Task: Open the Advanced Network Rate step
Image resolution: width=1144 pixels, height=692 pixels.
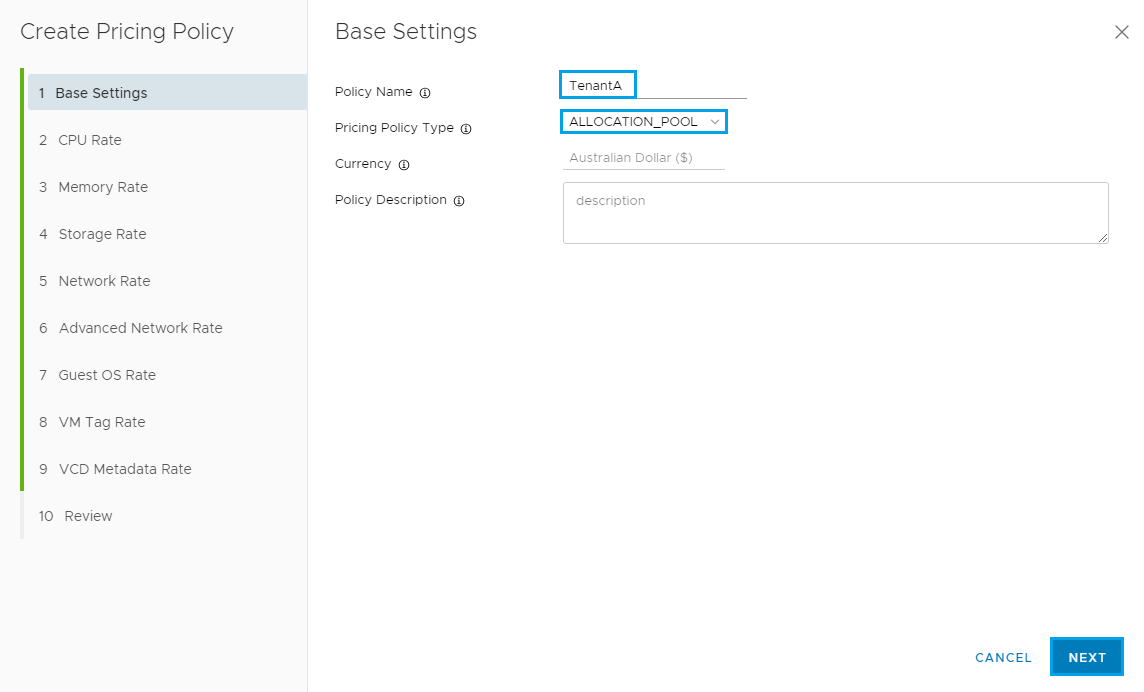Action: click(x=140, y=328)
